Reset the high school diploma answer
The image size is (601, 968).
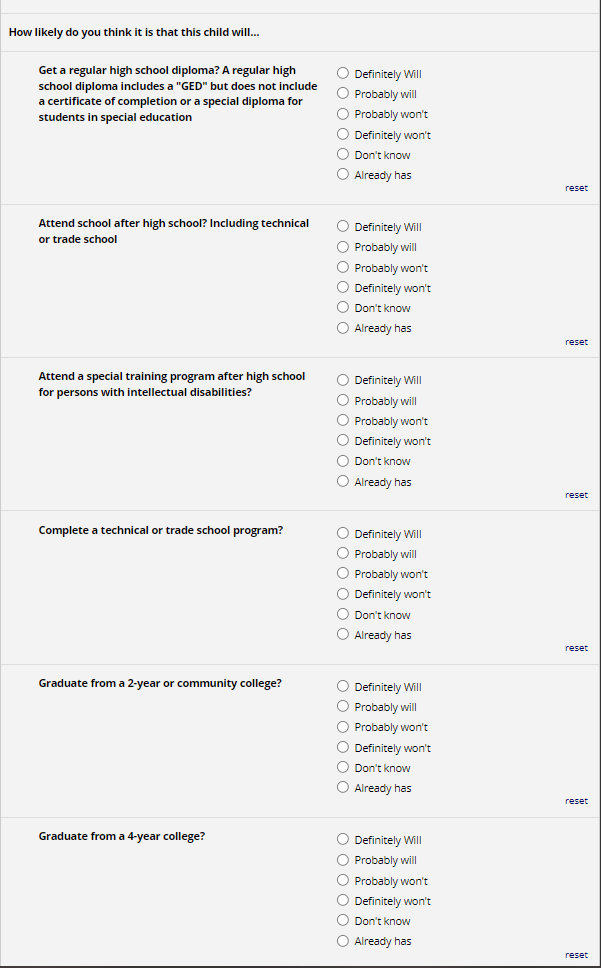(576, 188)
